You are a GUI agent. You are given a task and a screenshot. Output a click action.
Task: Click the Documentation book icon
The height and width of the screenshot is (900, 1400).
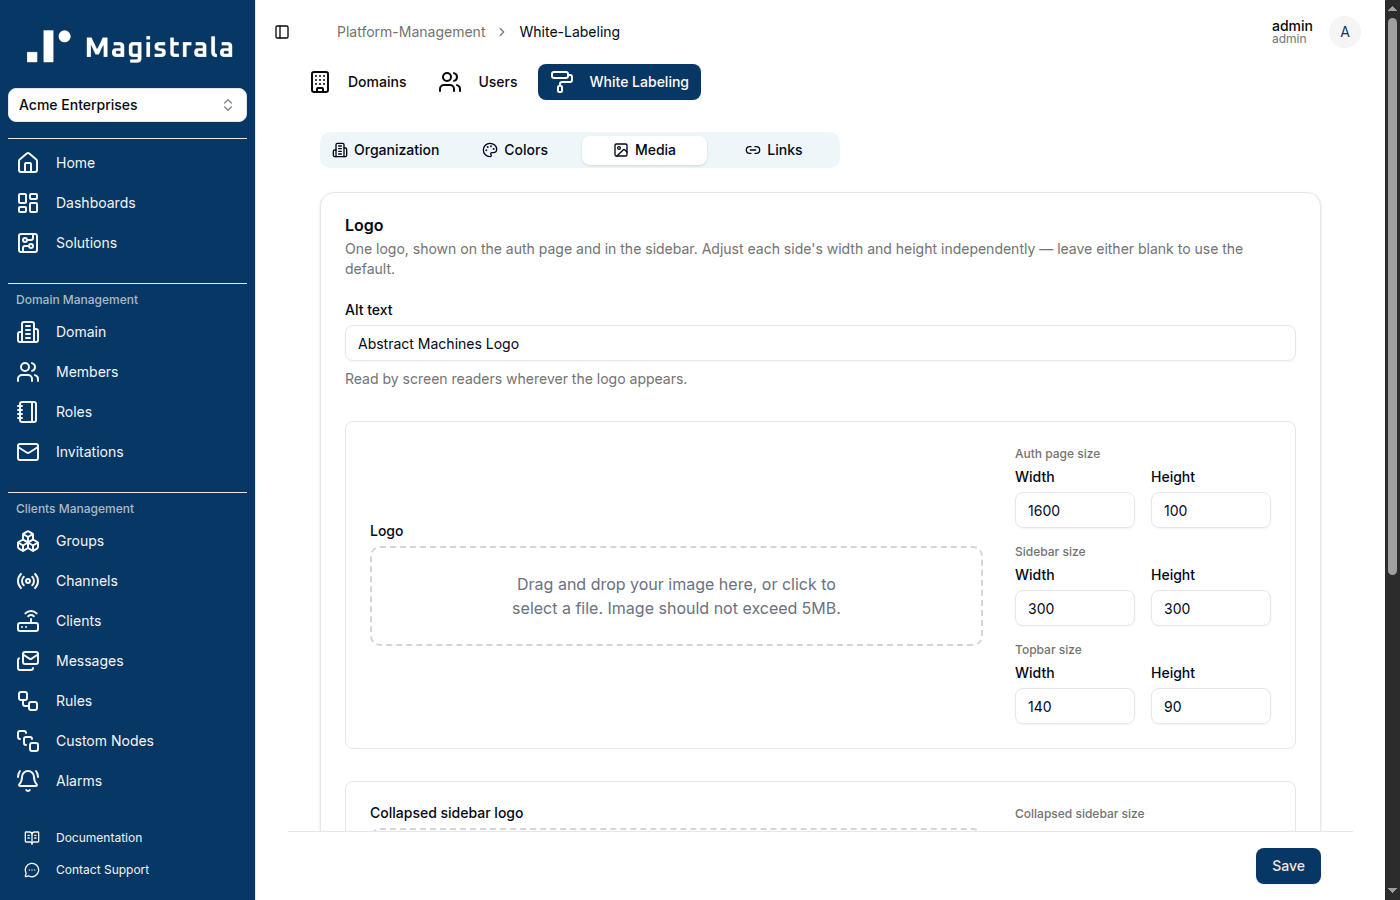(x=32, y=838)
